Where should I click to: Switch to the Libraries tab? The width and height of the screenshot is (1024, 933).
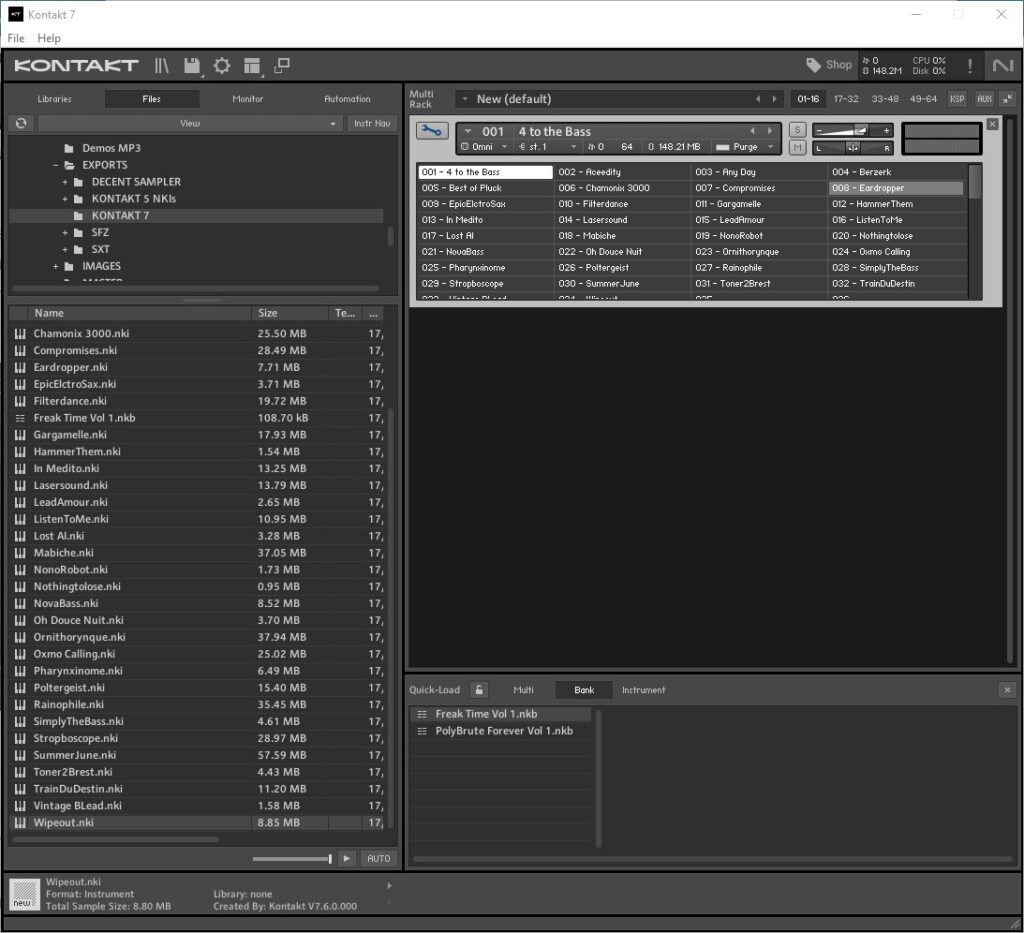click(55, 99)
